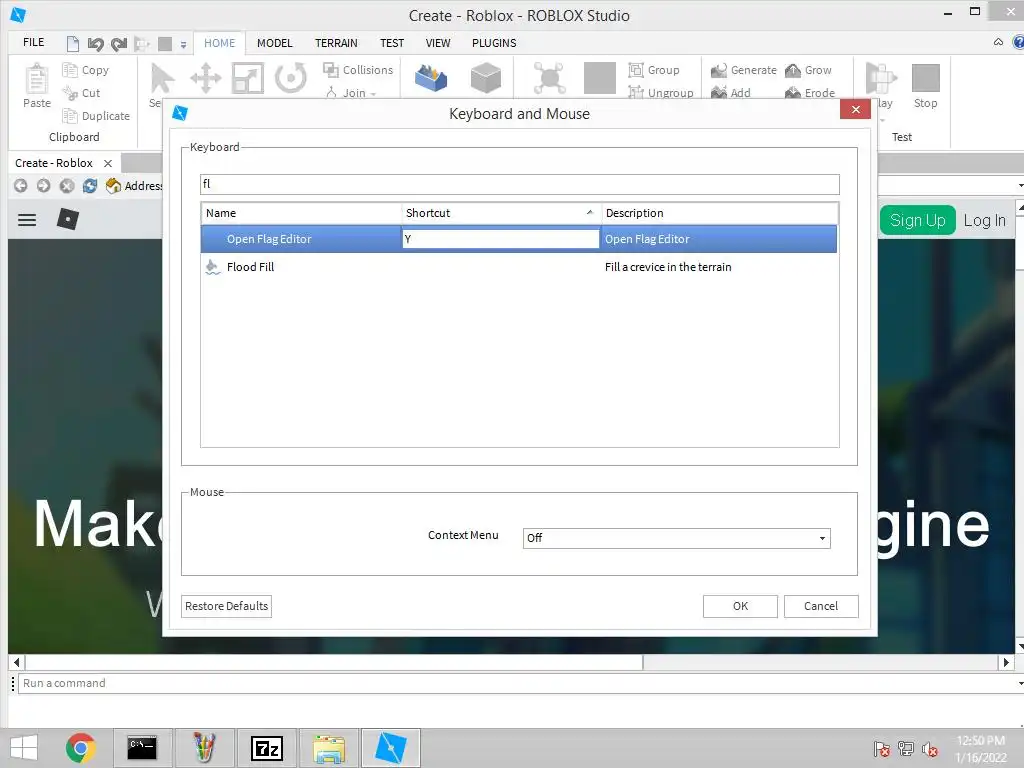Select the Rotate tool icon

click(x=291, y=78)
